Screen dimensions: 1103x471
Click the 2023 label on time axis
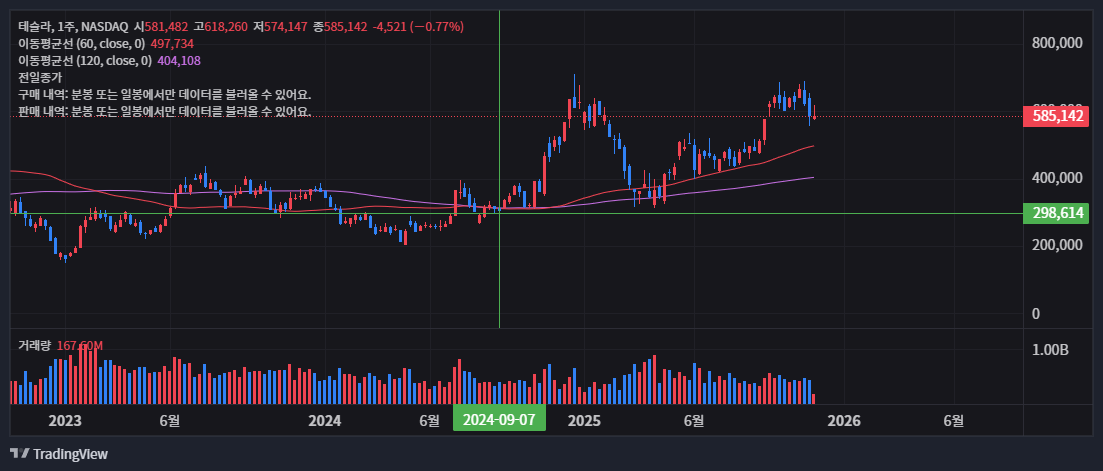click(65, 420)
